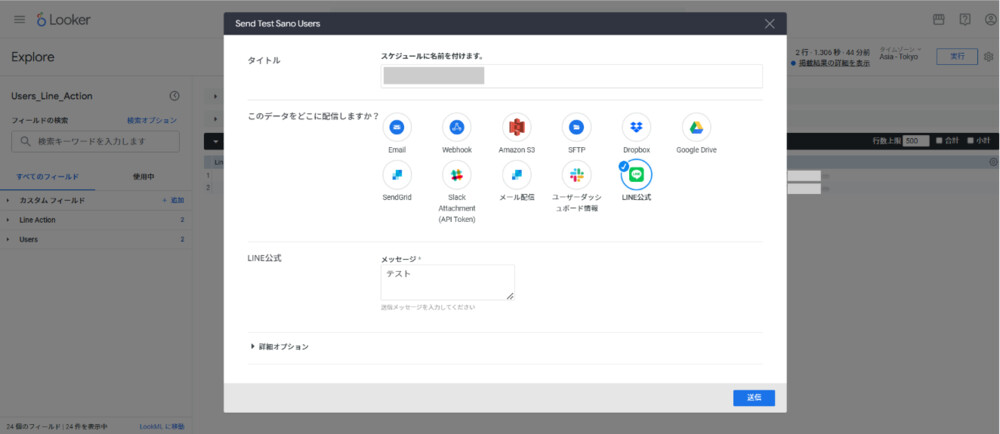Click the スケジュール title input field
Image resolution: width=1000 pixels, height=434 pixels.
pyautogui.click(x=571, y=76)
